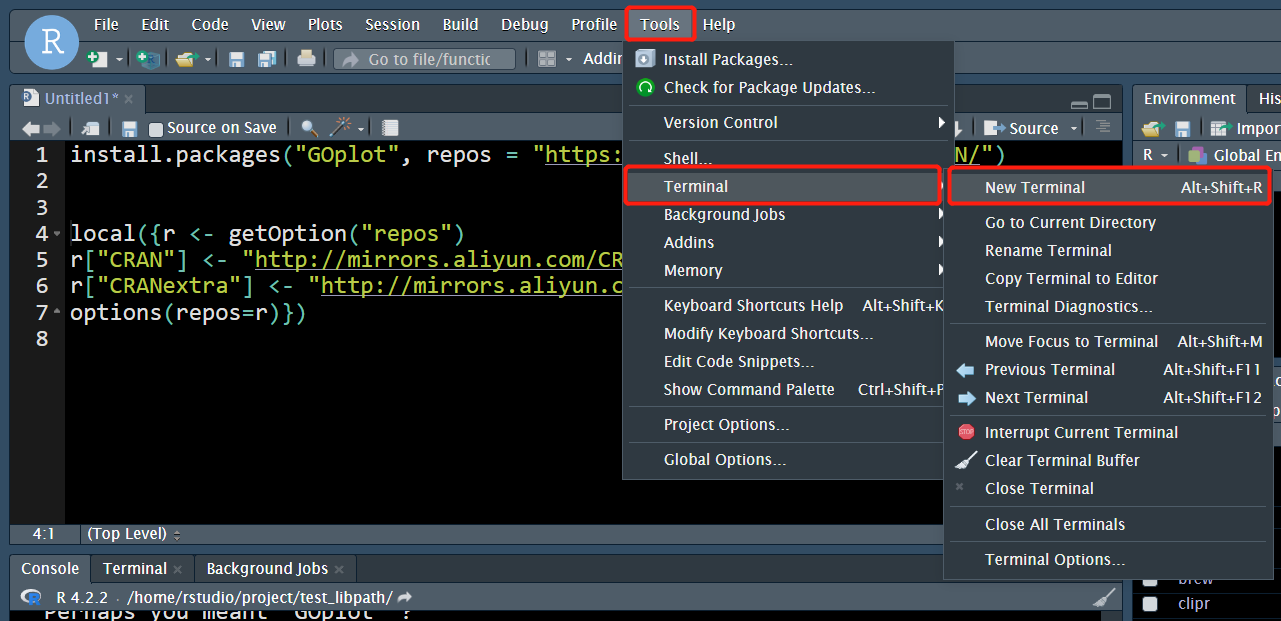The height and width of the screenshot is (621, 1281).
Task: Click the Find/Replace magnifier icon
Action: point(309,128)
